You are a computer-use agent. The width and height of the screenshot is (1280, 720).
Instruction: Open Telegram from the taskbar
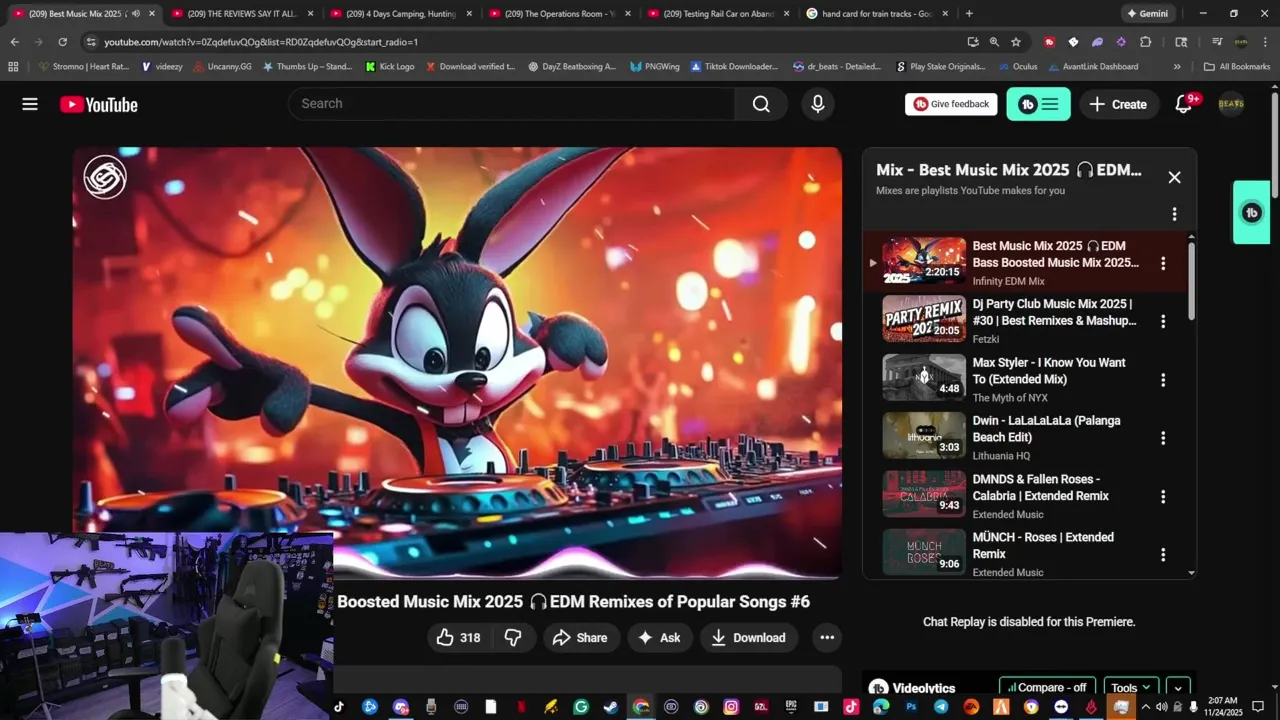click(941, 707)
